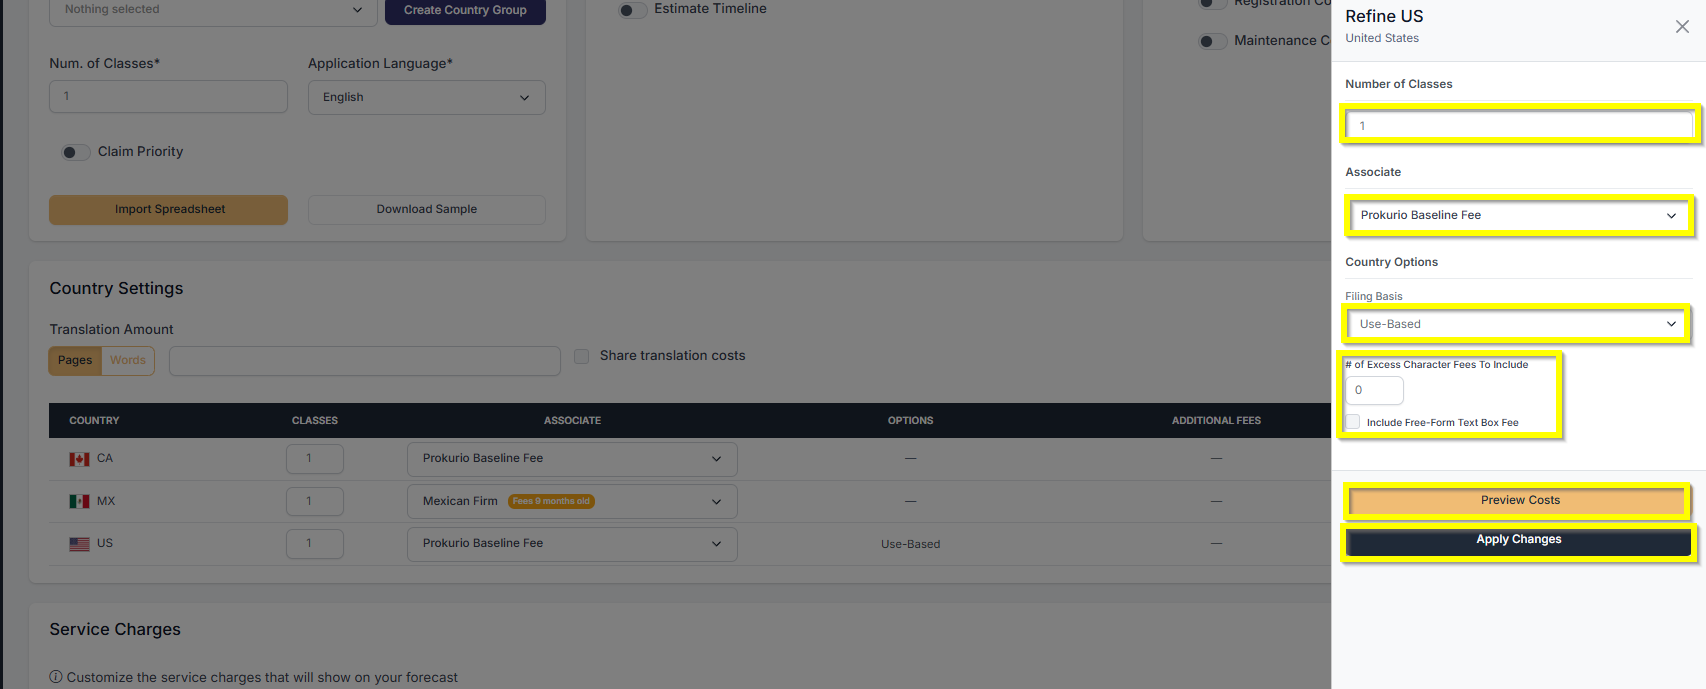Click the Number of Classes field in Refine panel

click(1518, 126)
